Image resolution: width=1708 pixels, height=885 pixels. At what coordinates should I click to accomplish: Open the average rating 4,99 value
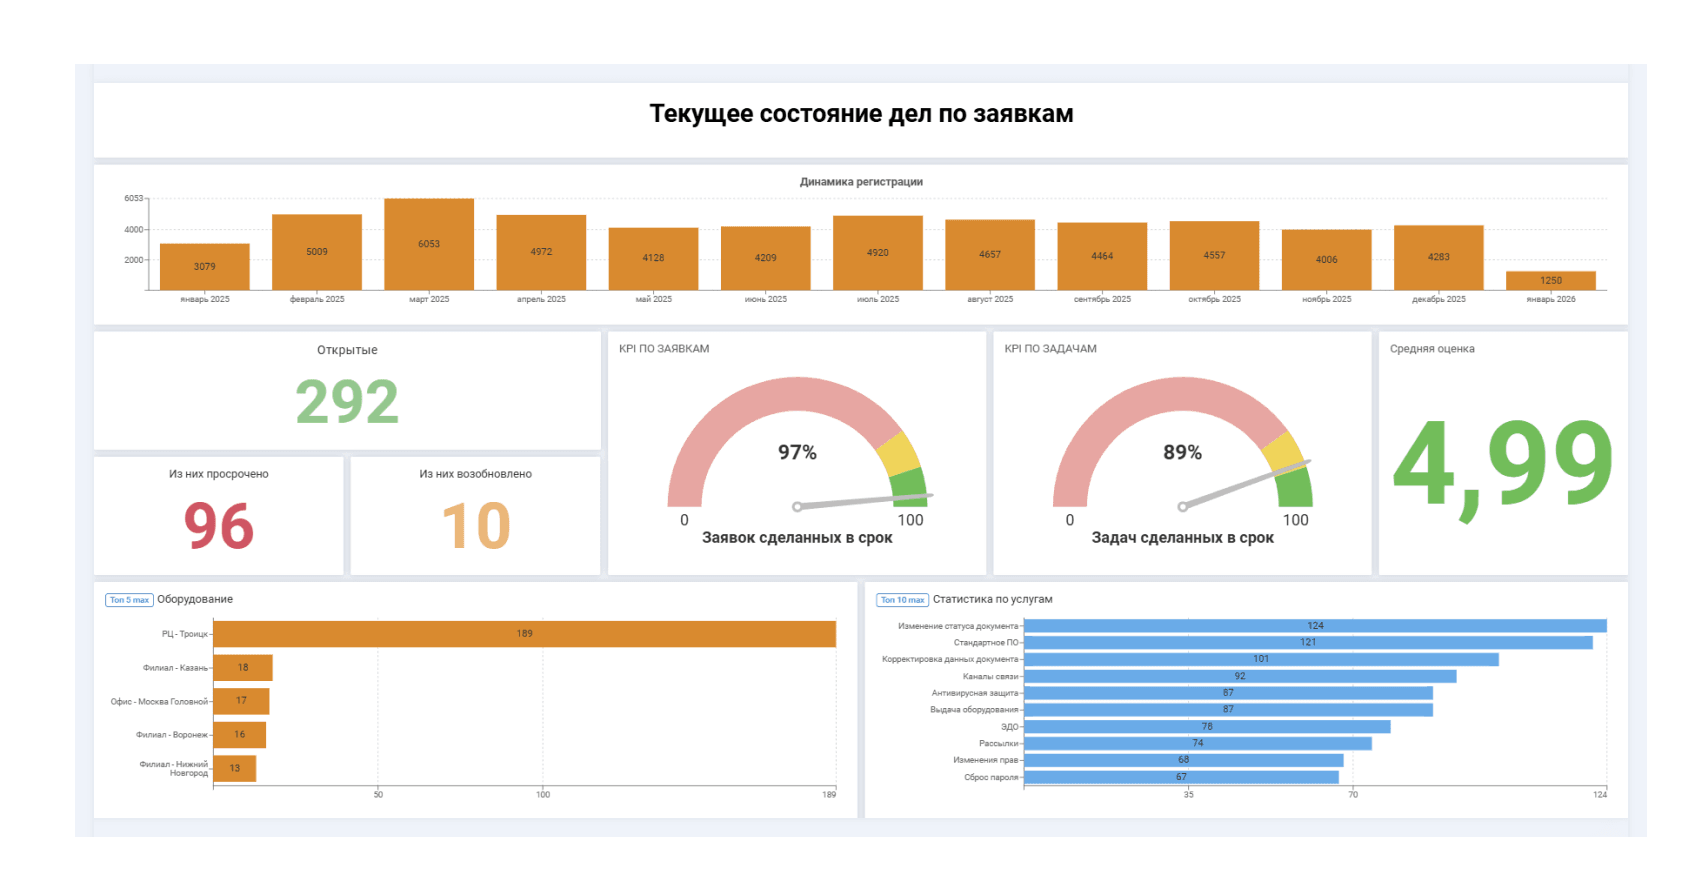[x=1502, y=464]
